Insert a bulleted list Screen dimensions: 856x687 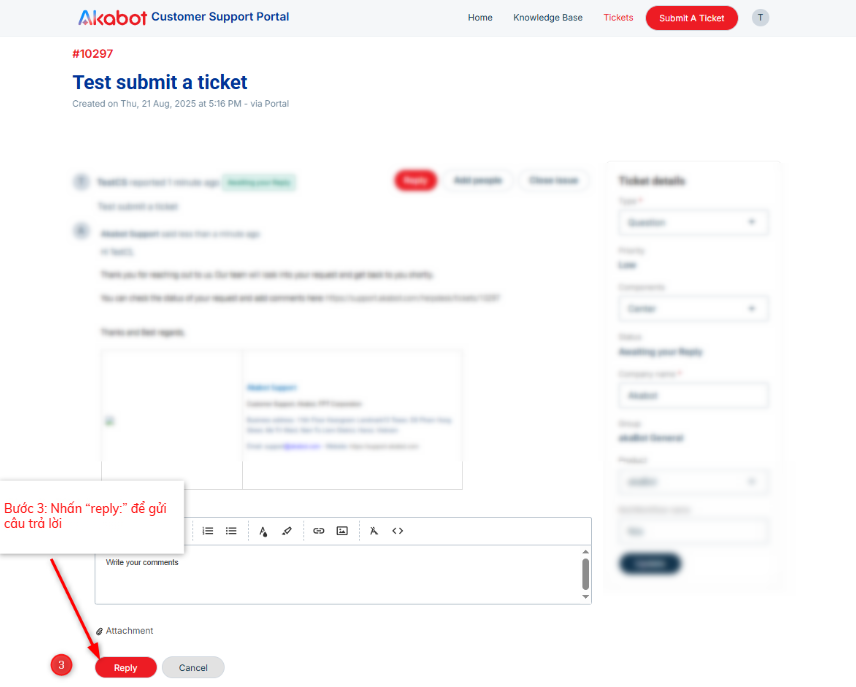(231, 531)
